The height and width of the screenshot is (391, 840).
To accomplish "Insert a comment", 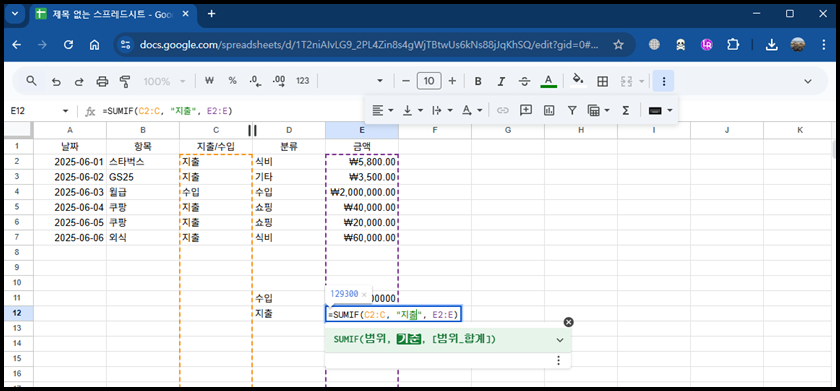I will pyautogui.click(x=526, y=110).
